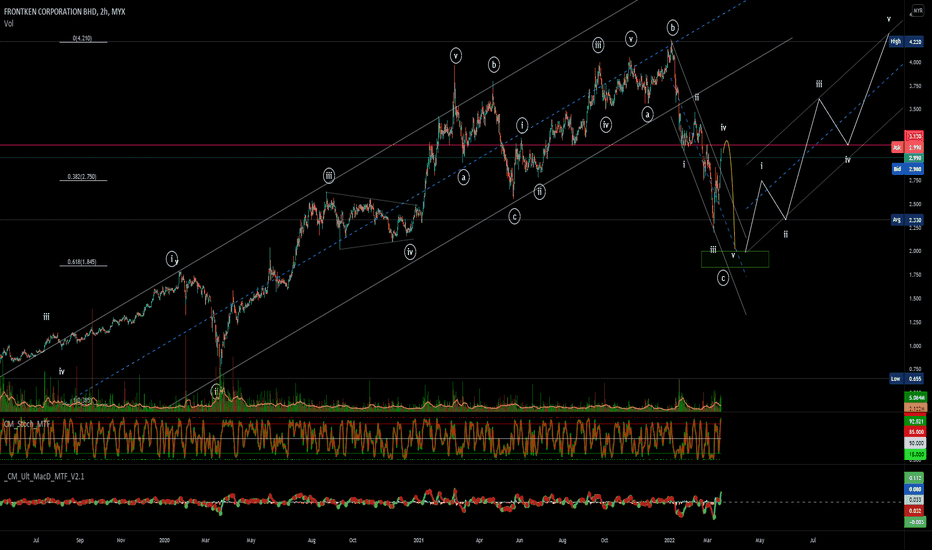Click the Jun time axis label
This screenshot has width=932, height=550.
519,540
